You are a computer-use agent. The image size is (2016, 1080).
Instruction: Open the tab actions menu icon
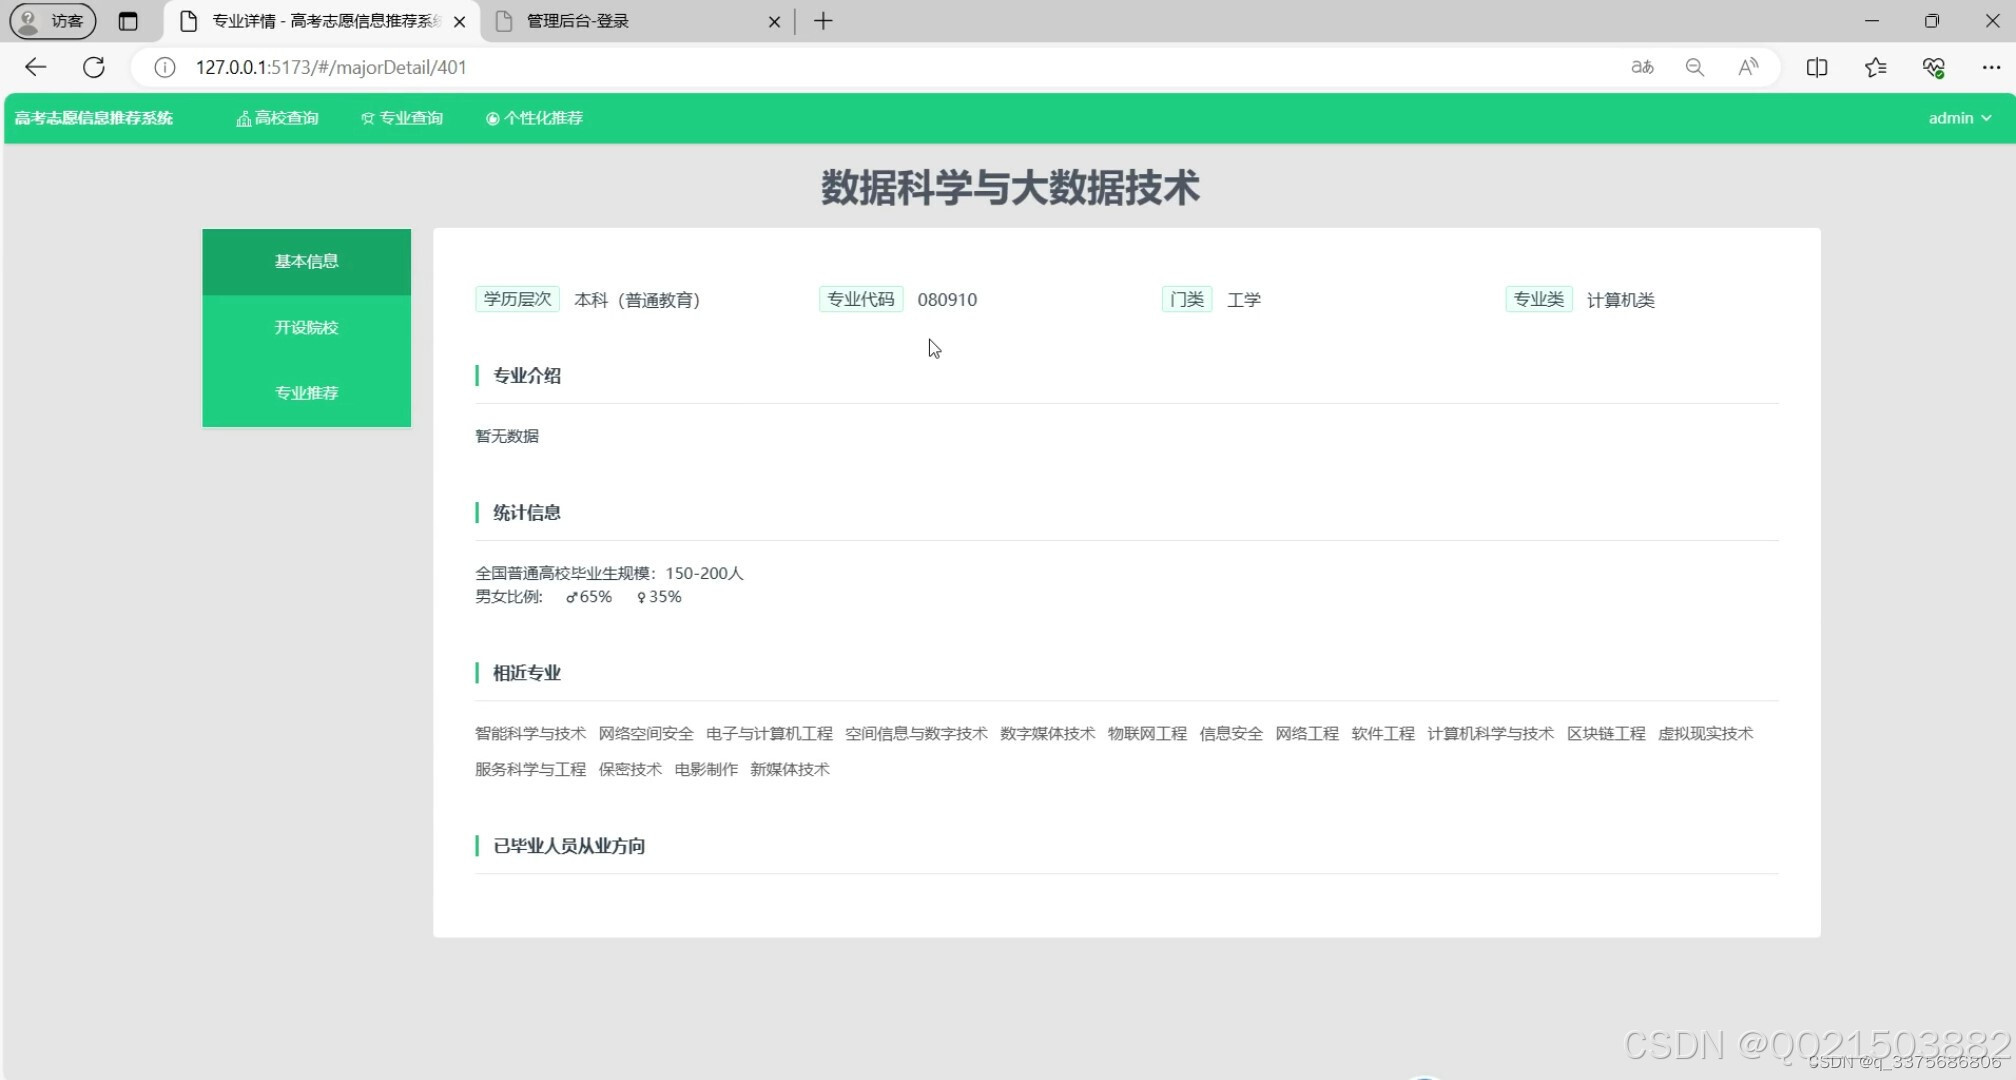(x=128, y=21)
